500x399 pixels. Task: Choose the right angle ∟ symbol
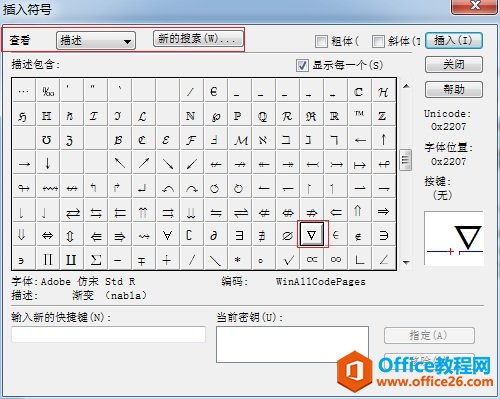[359, 259]
